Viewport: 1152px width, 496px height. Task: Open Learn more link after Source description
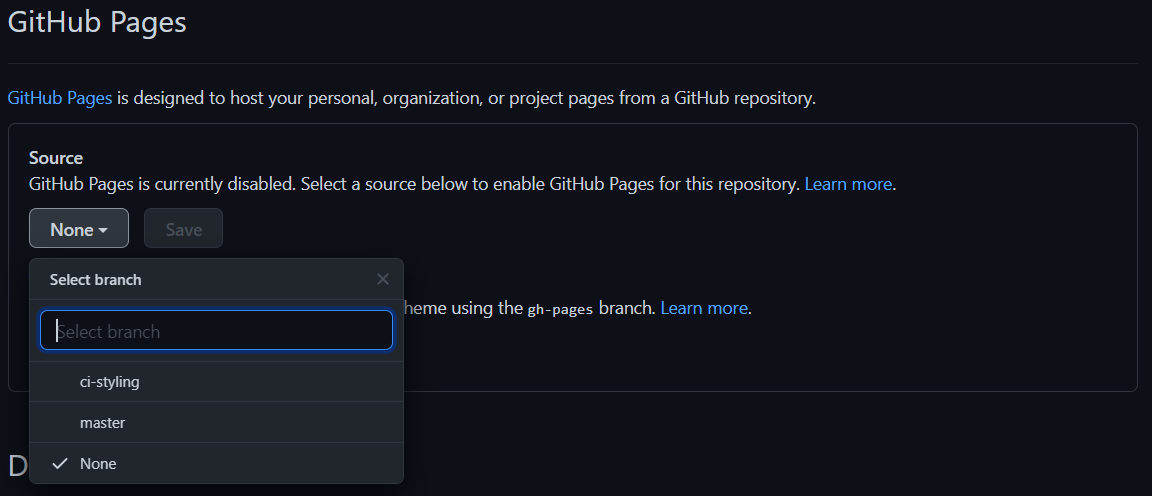pyautogui.click(x=848, y=184)
